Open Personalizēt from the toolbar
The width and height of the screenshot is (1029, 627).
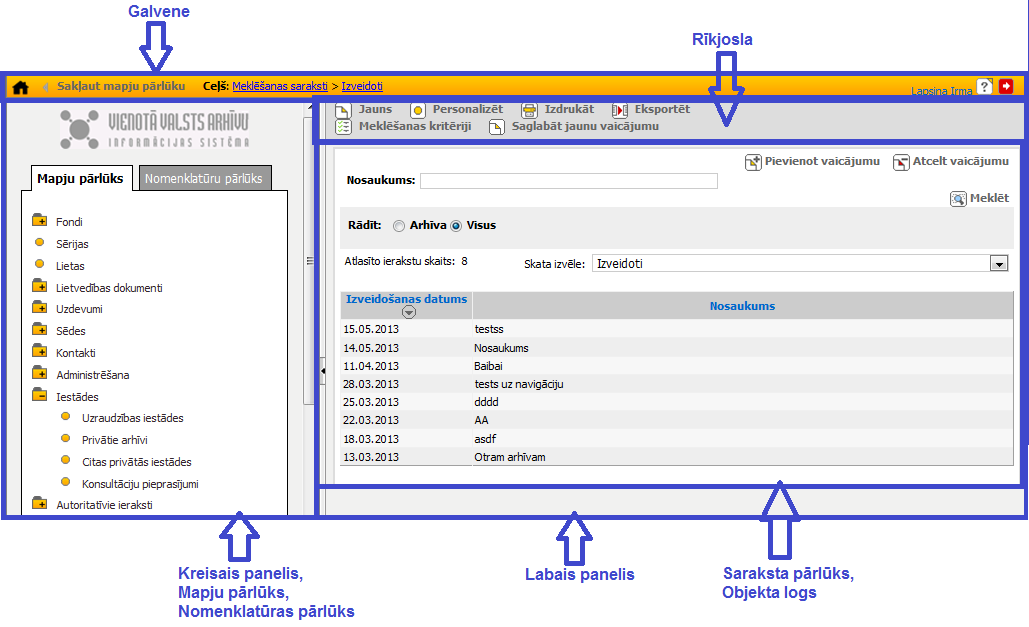(x=418, y=110)
